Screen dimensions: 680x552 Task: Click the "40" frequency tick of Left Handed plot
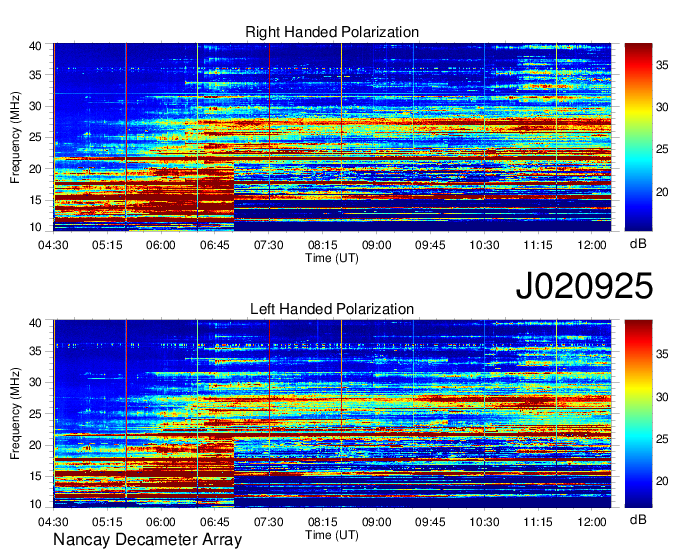point(36,323)
